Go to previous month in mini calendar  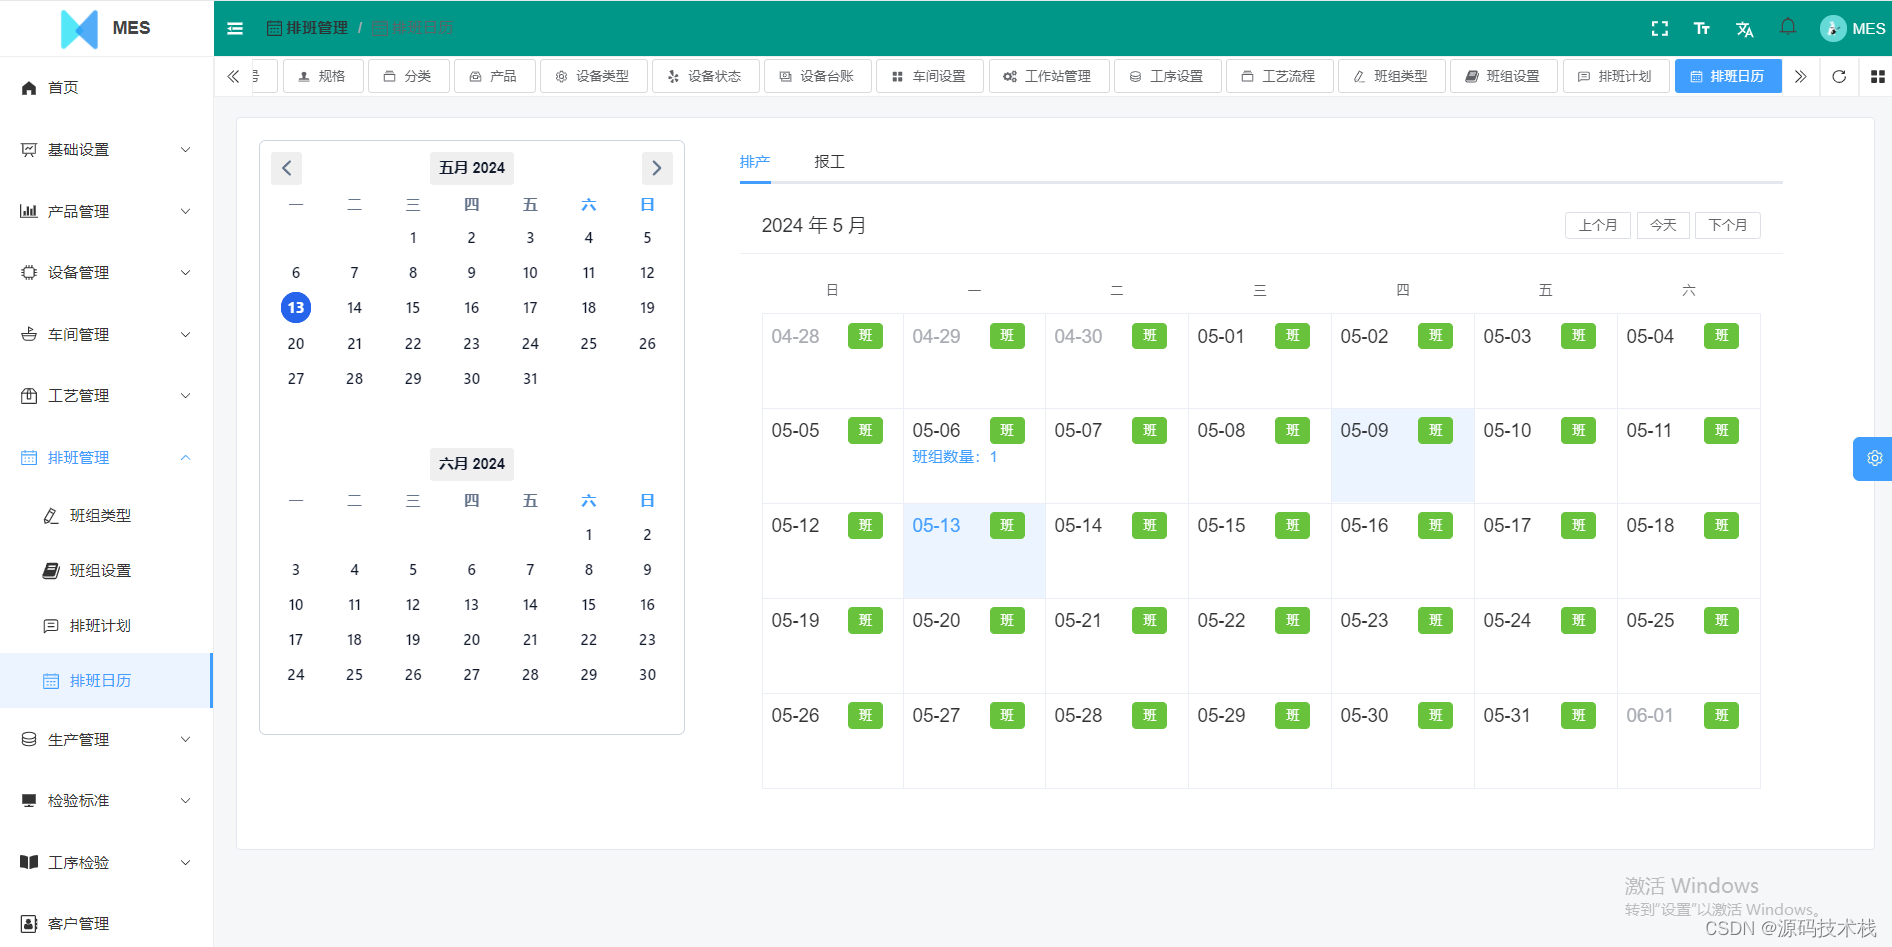point(286,168)
